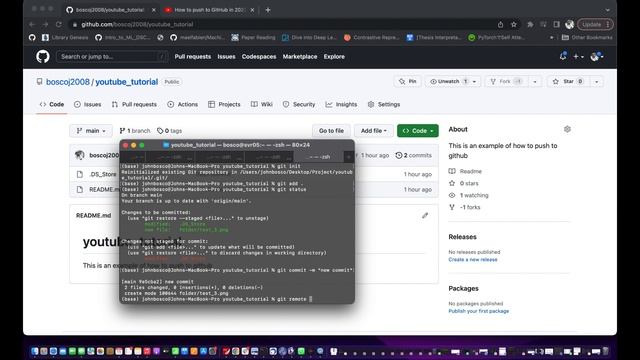Open the main branch selector dropdown
Screen dimensions: 640x360
[x=91, y=131]
